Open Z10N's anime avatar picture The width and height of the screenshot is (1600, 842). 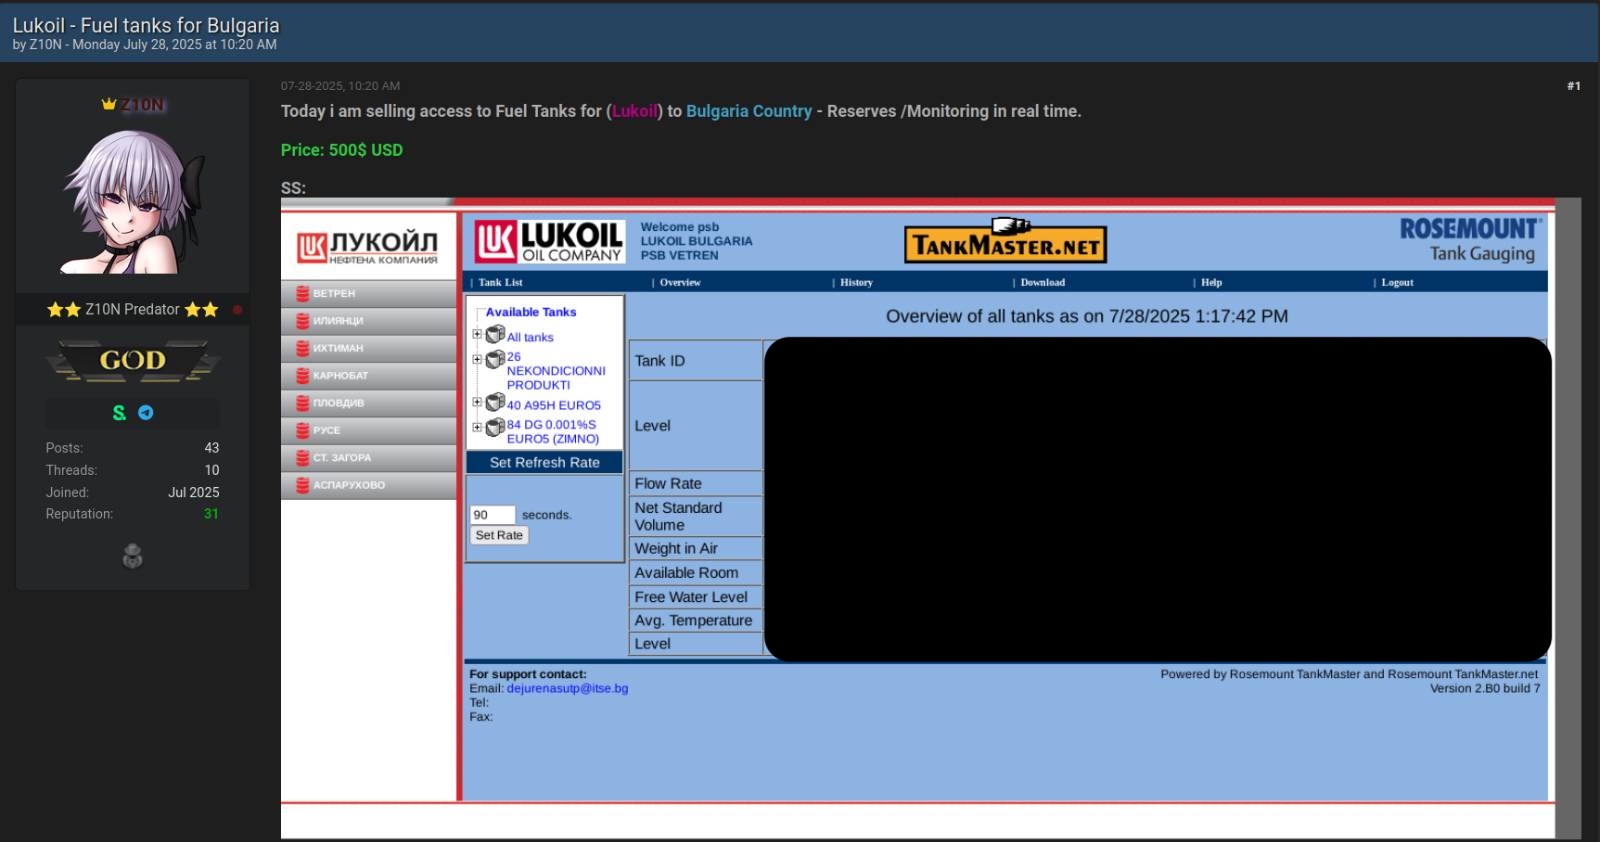133,200
